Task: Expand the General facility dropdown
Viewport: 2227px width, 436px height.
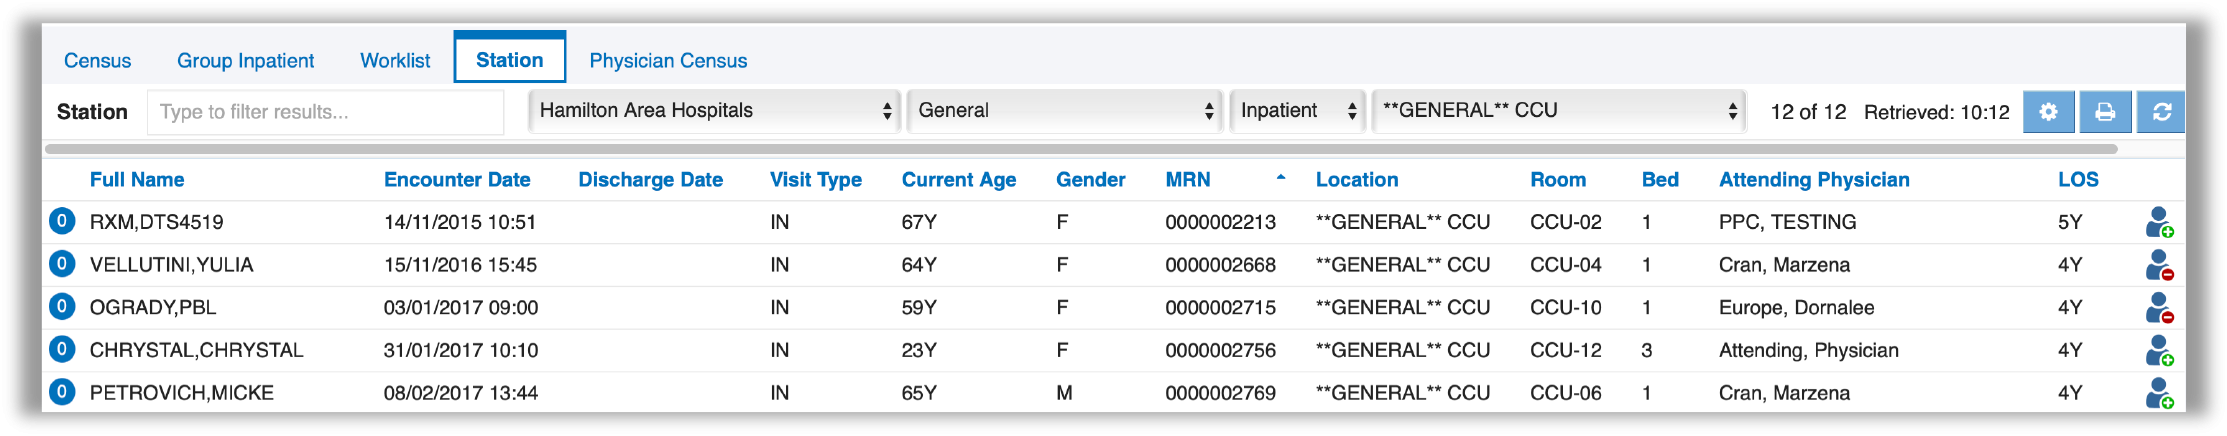Action: tap(1065, 111)
